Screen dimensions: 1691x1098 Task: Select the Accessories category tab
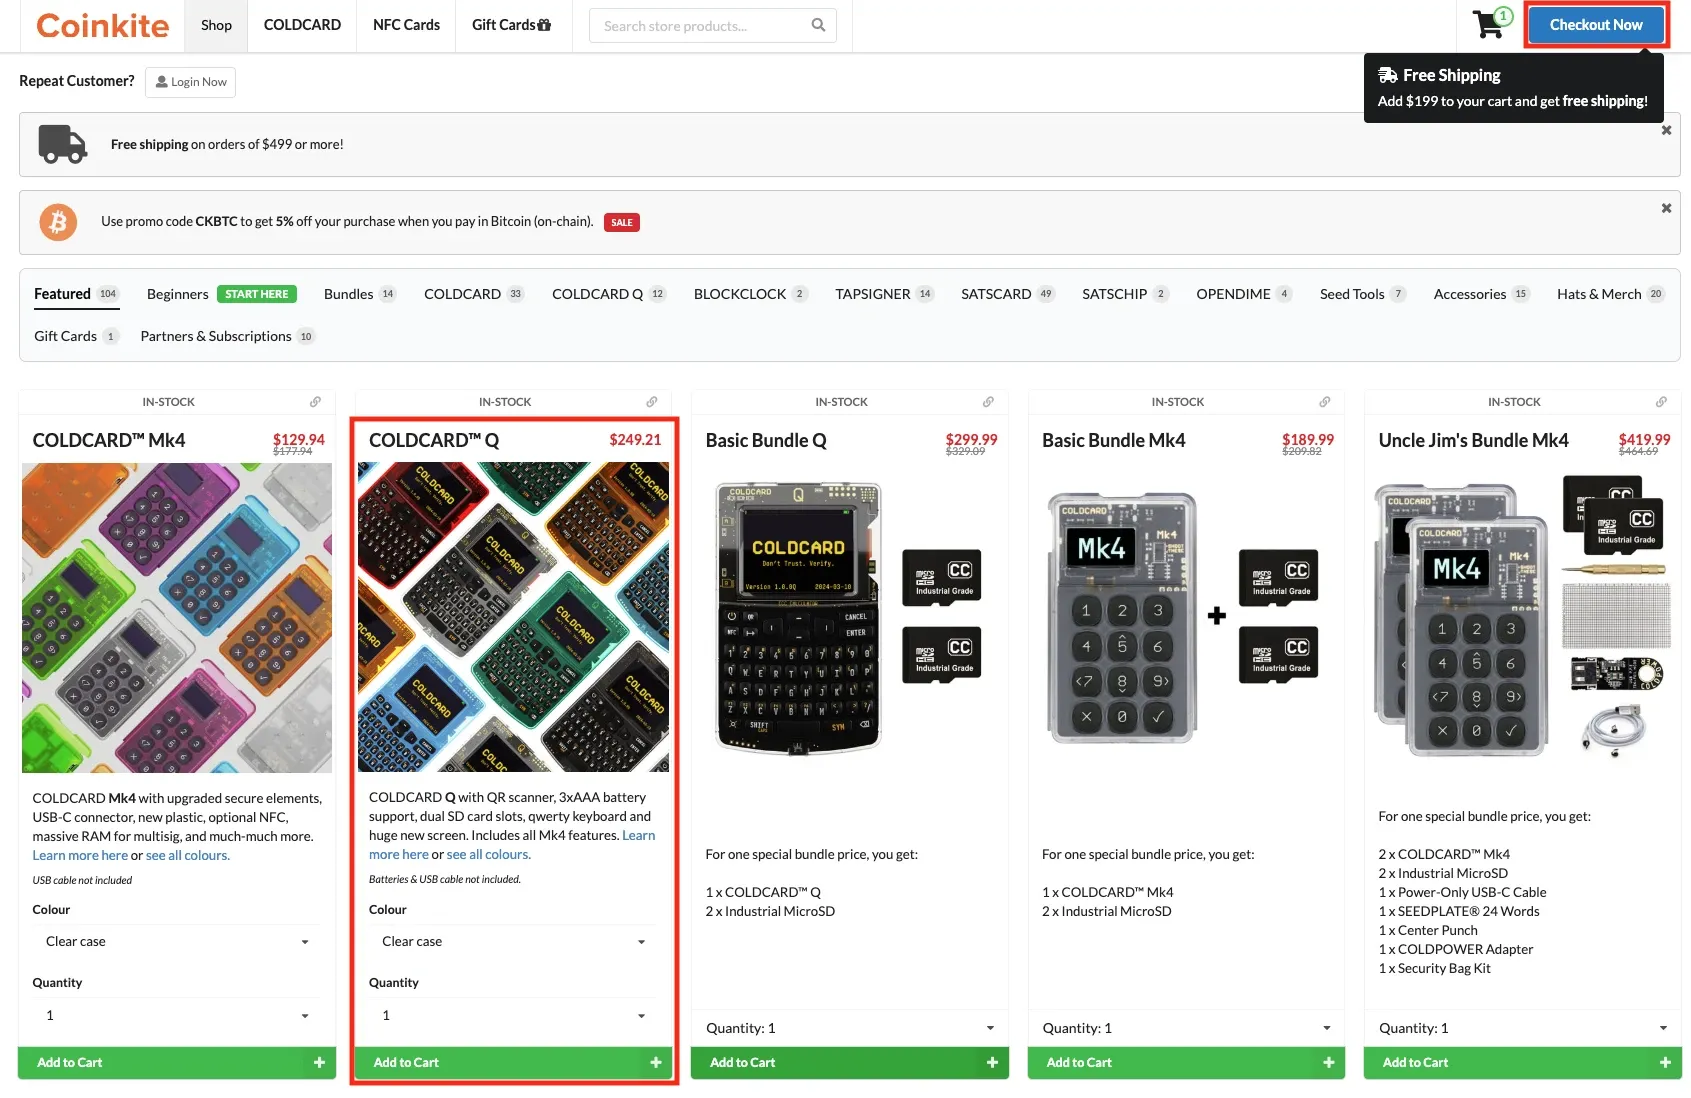tap(1481, 294)
